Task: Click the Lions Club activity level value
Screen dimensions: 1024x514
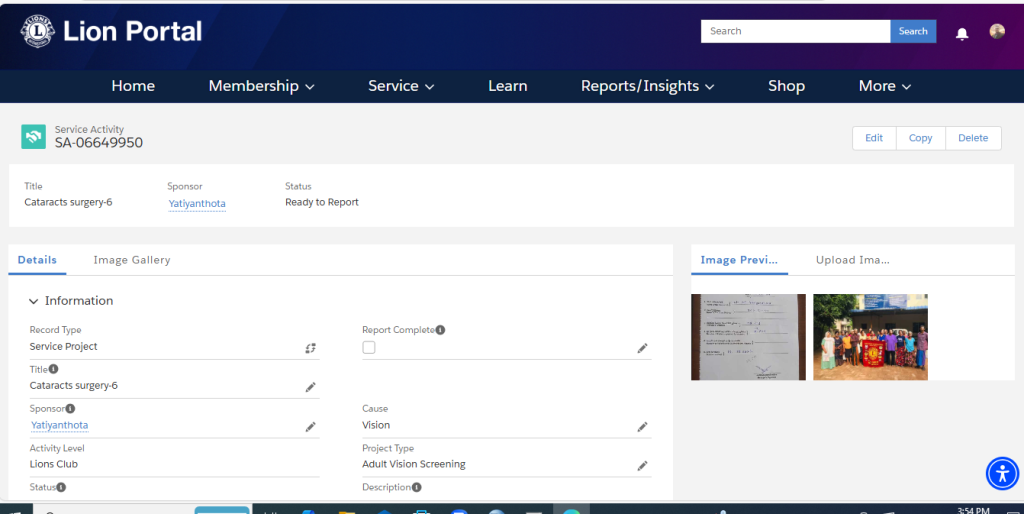Action: (54, 464)
